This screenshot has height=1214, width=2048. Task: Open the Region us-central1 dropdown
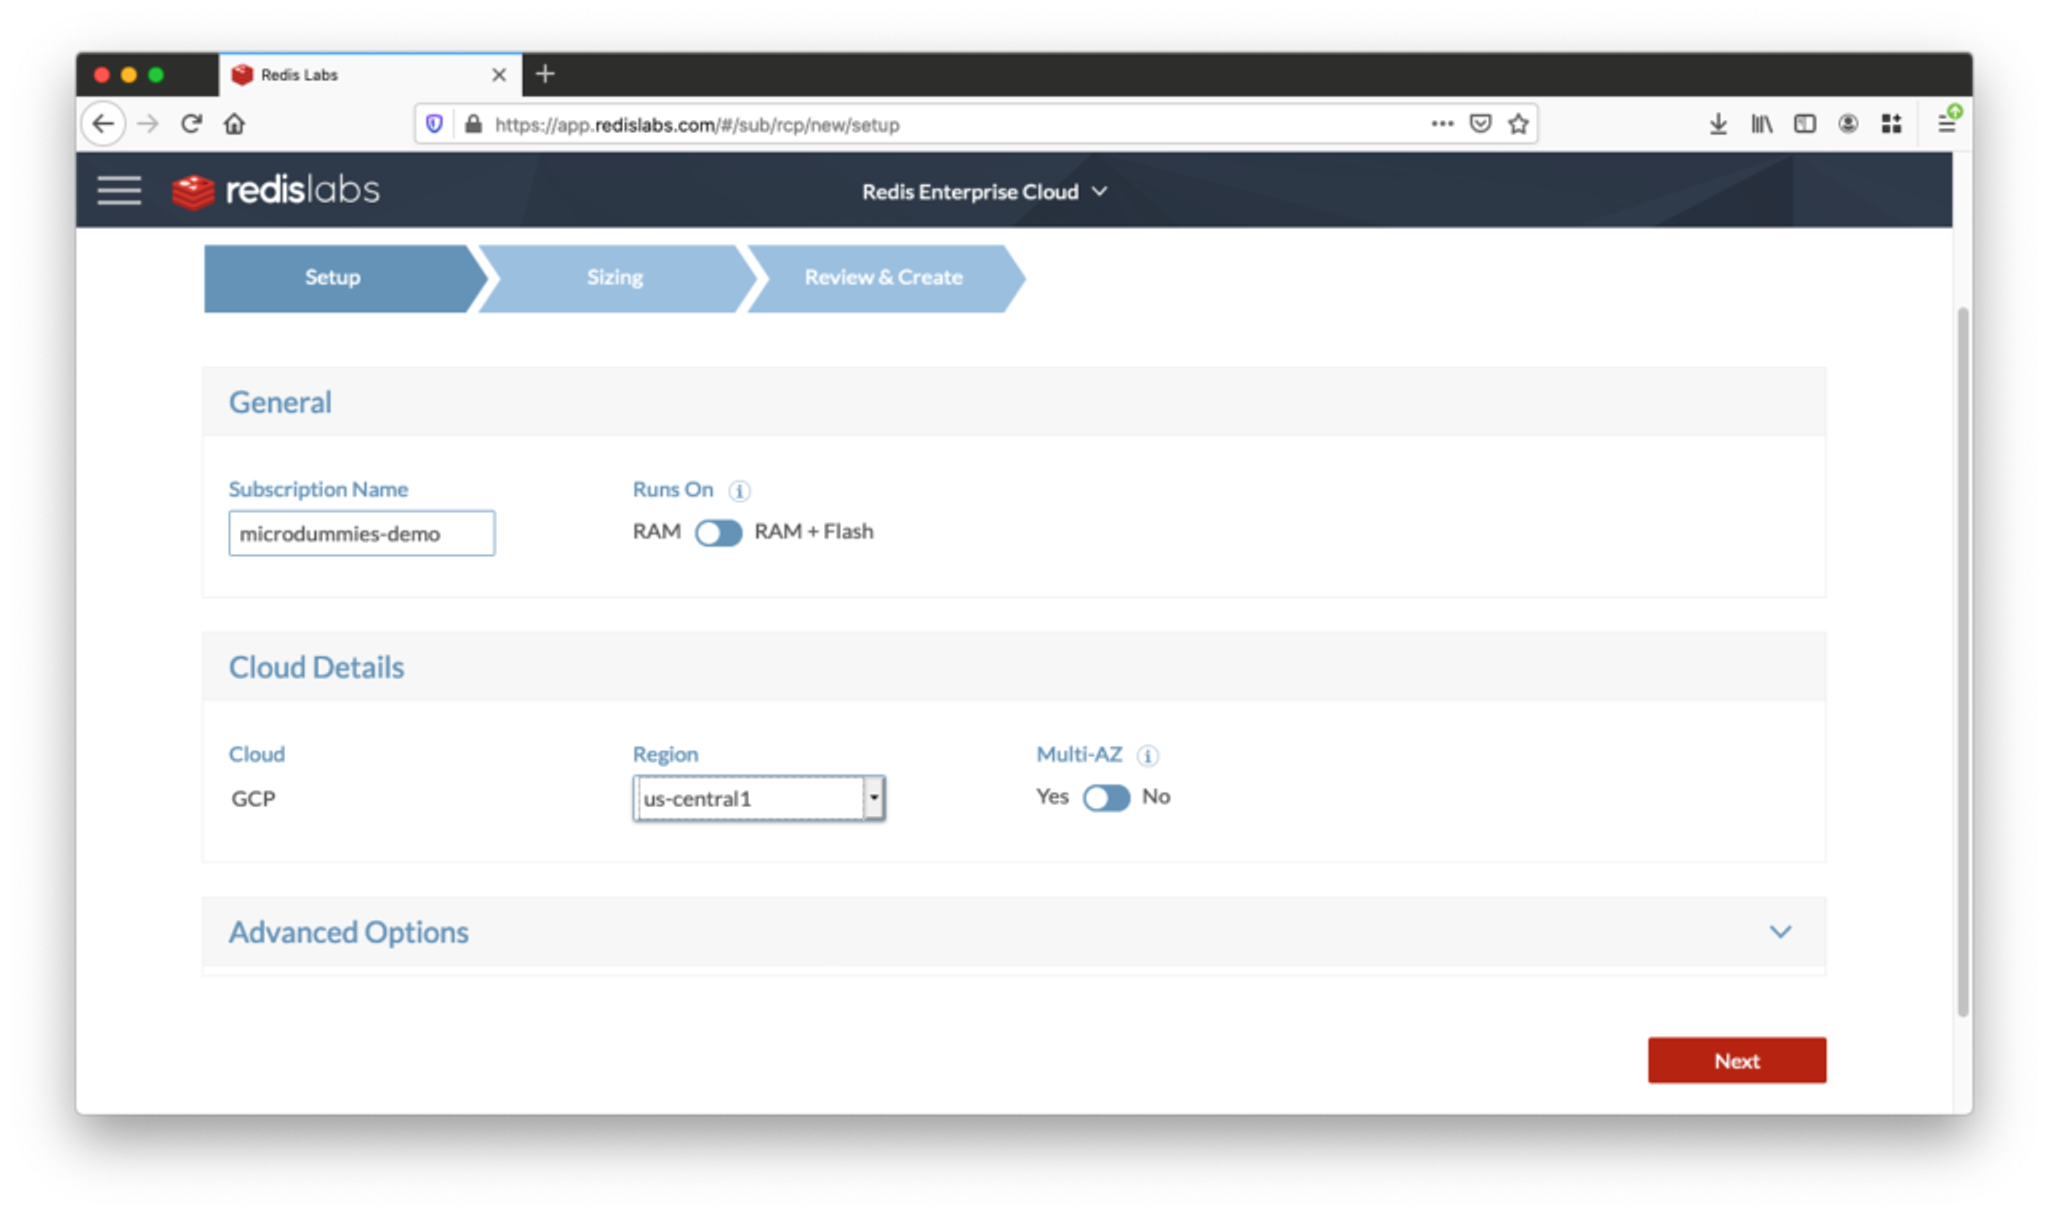coord(759,798)
